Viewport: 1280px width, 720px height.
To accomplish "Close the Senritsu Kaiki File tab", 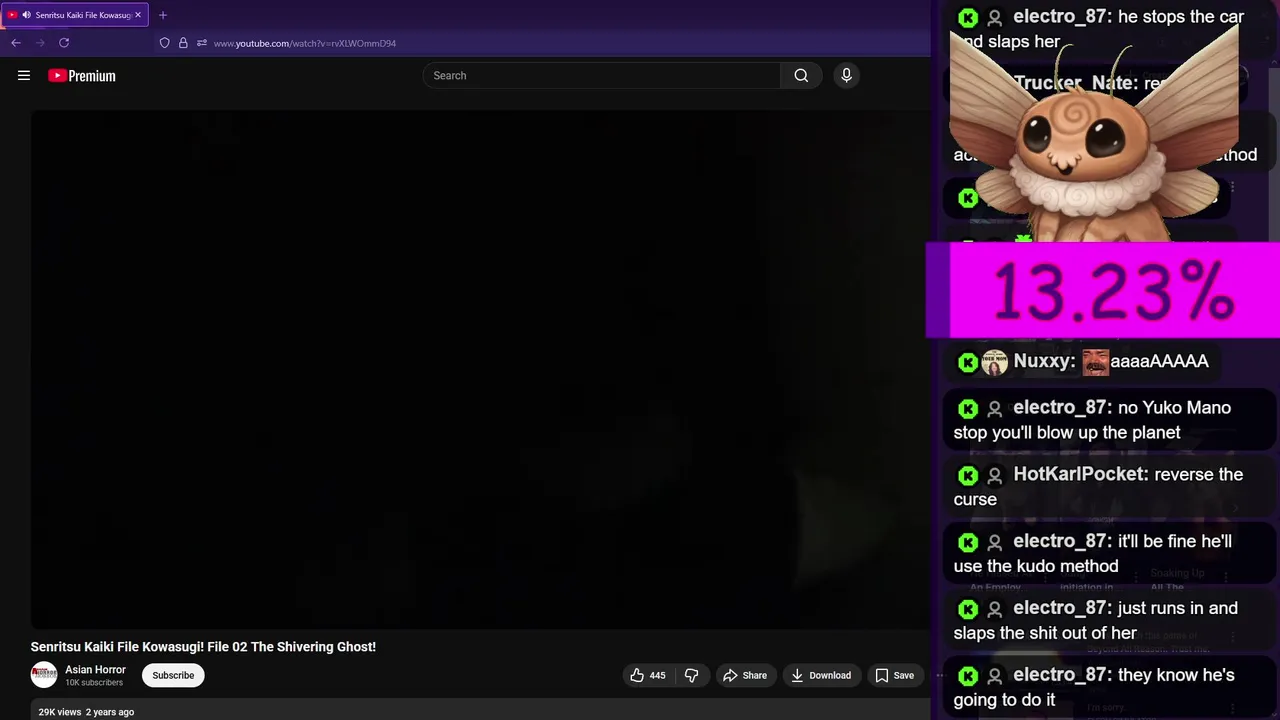I will 138,15.
